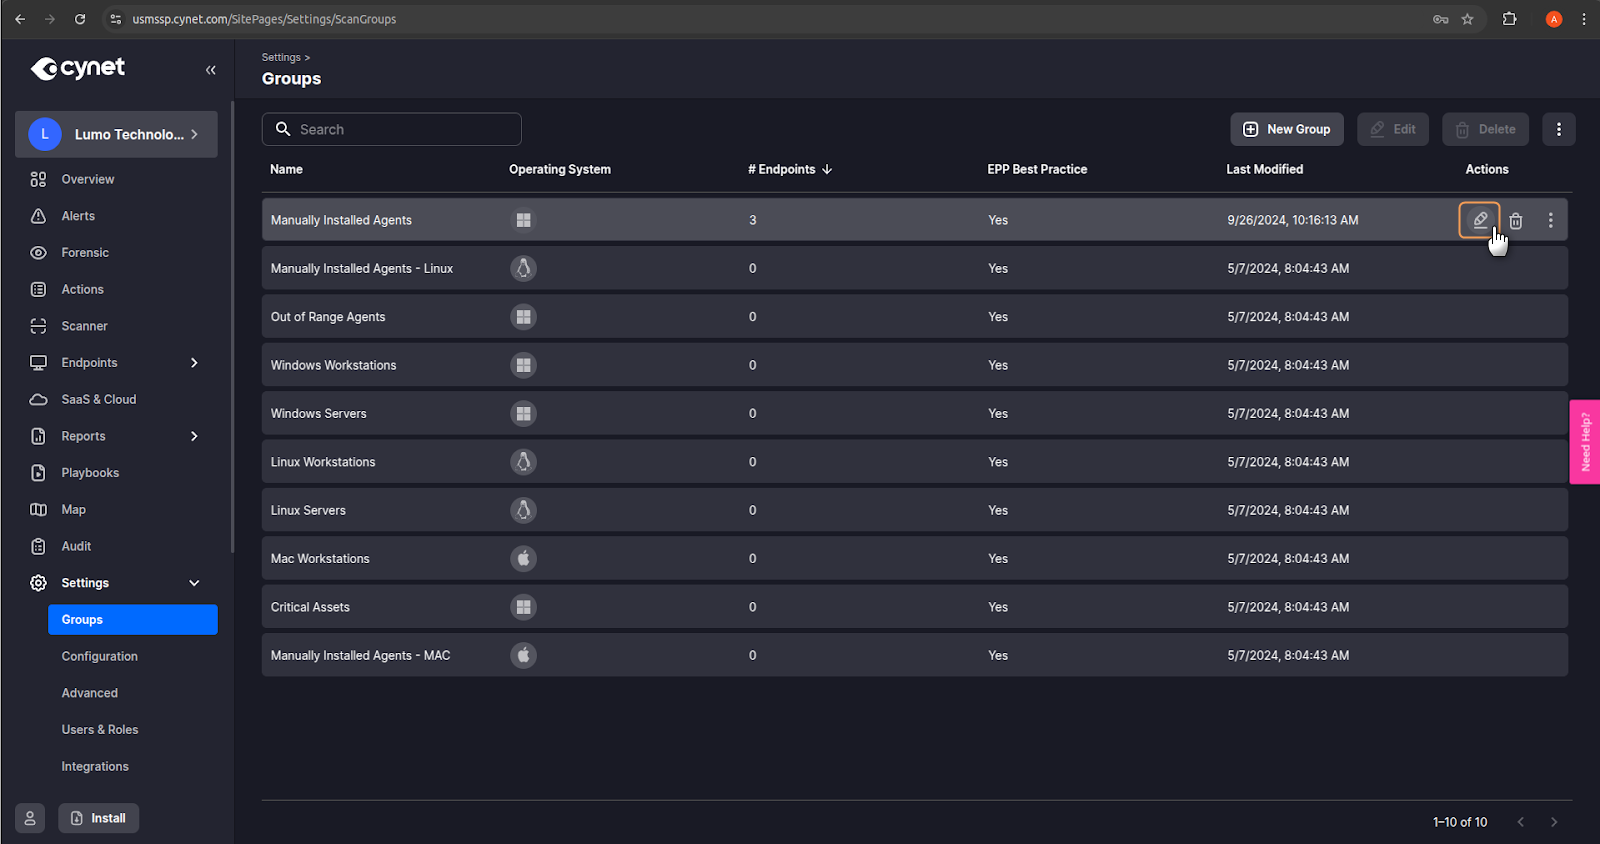Viewport: 1600px width, 844px height.
Task: Collapse the Settings section chevron
Action: pyautogui.click(x=194, y=583)
